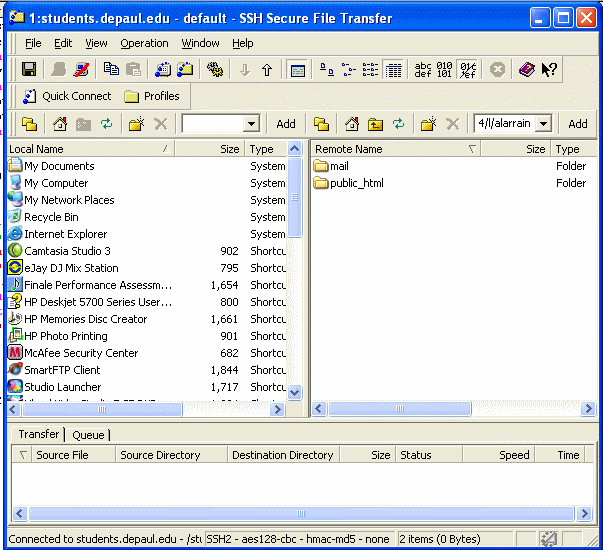
Task: Open local folder favorites icon
Action: [30, 124]
